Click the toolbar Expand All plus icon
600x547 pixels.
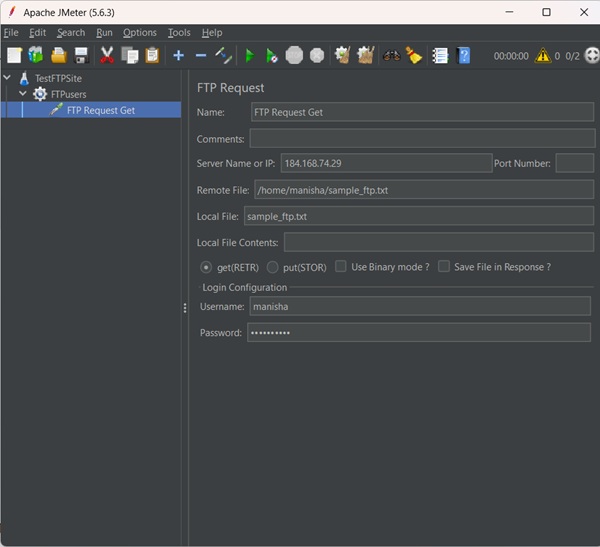[x=178, y=56]
